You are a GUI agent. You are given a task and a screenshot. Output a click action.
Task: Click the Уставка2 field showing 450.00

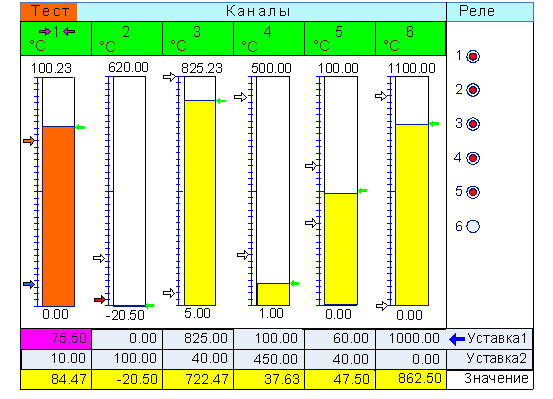269,359
